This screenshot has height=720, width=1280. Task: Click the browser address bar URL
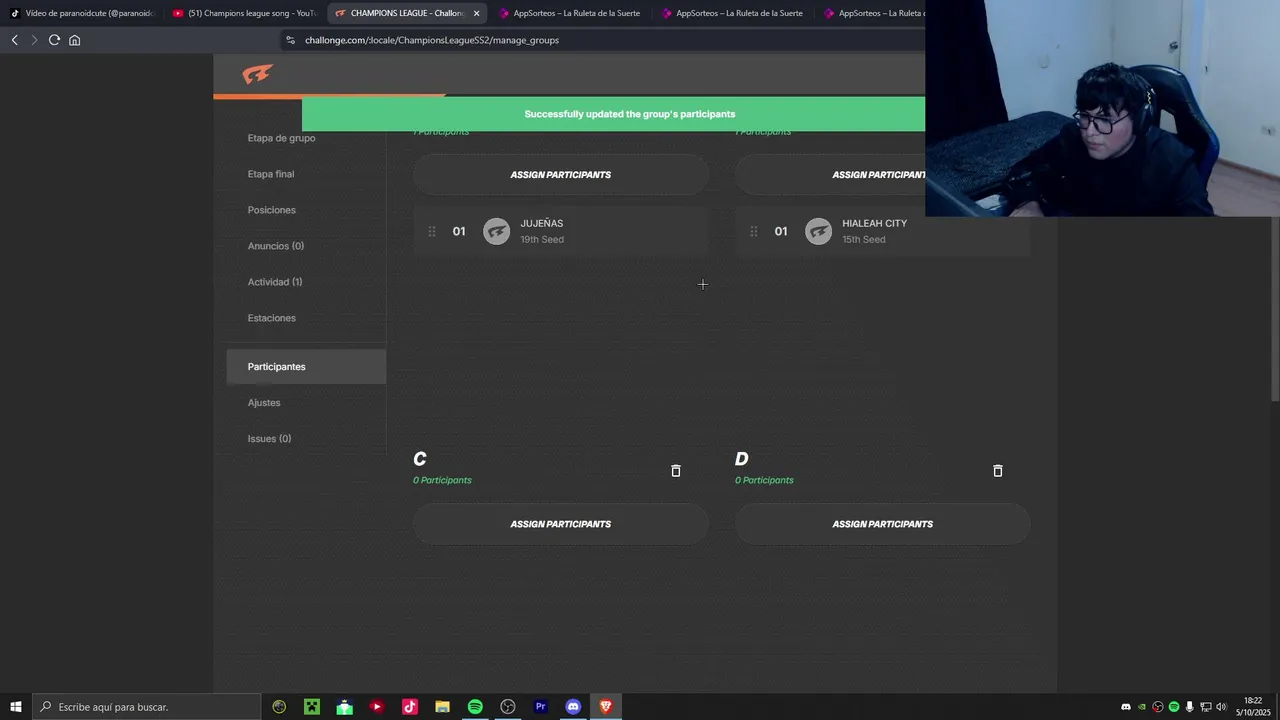coord(432,40)
